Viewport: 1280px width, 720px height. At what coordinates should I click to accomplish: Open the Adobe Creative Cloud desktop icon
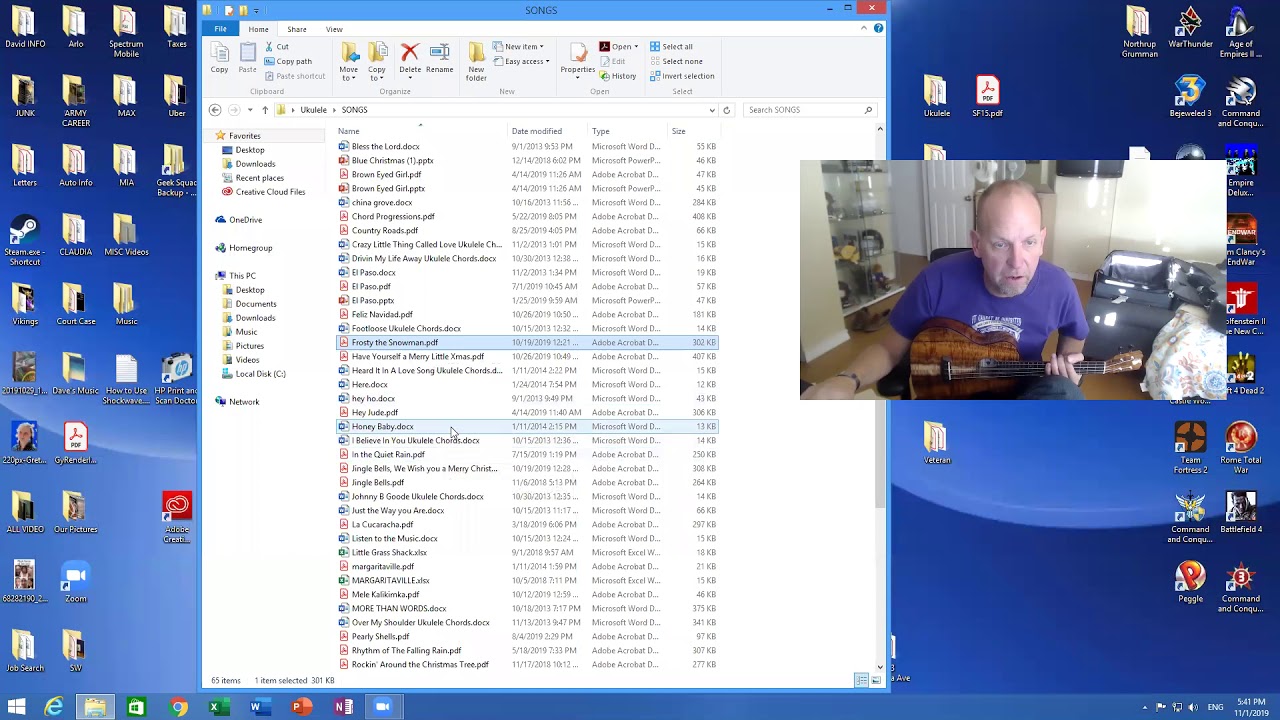(x=177, y=518)
